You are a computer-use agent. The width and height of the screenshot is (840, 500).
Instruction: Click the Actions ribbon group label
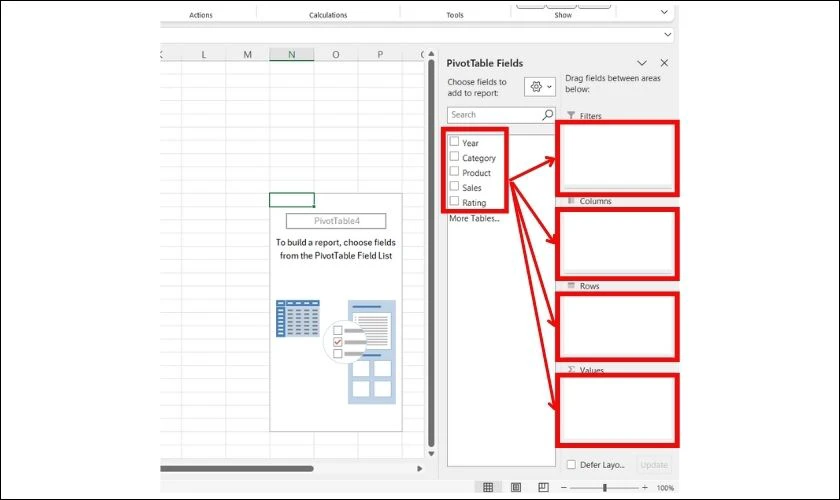tap(200, 15)
